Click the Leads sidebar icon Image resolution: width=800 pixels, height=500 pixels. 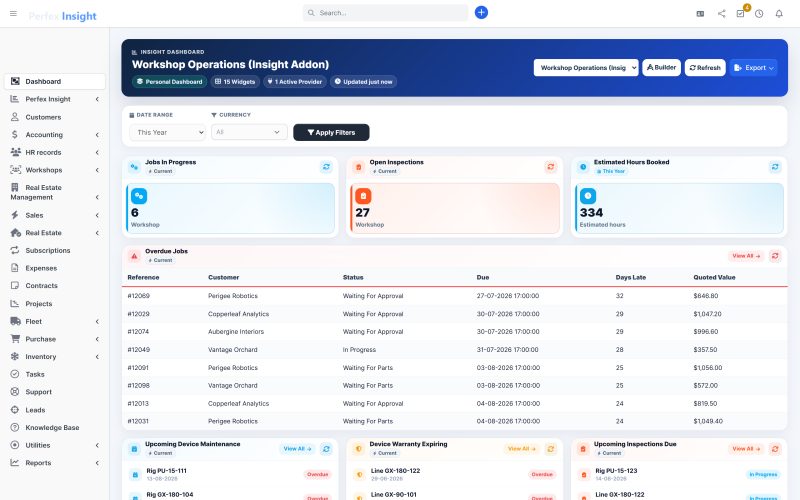15,410
